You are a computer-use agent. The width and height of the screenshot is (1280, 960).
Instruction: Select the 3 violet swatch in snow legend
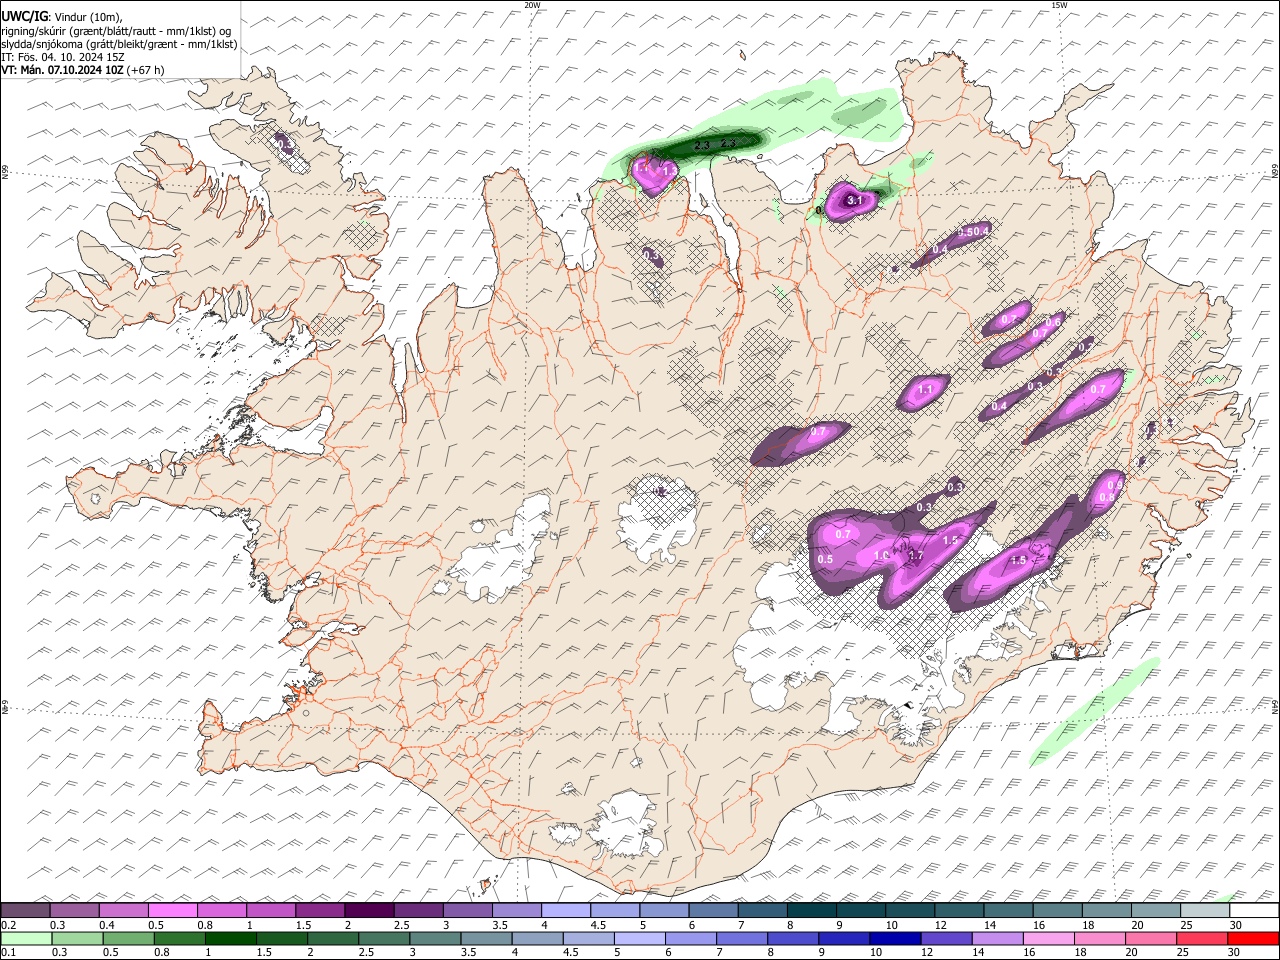coord(467,910)
